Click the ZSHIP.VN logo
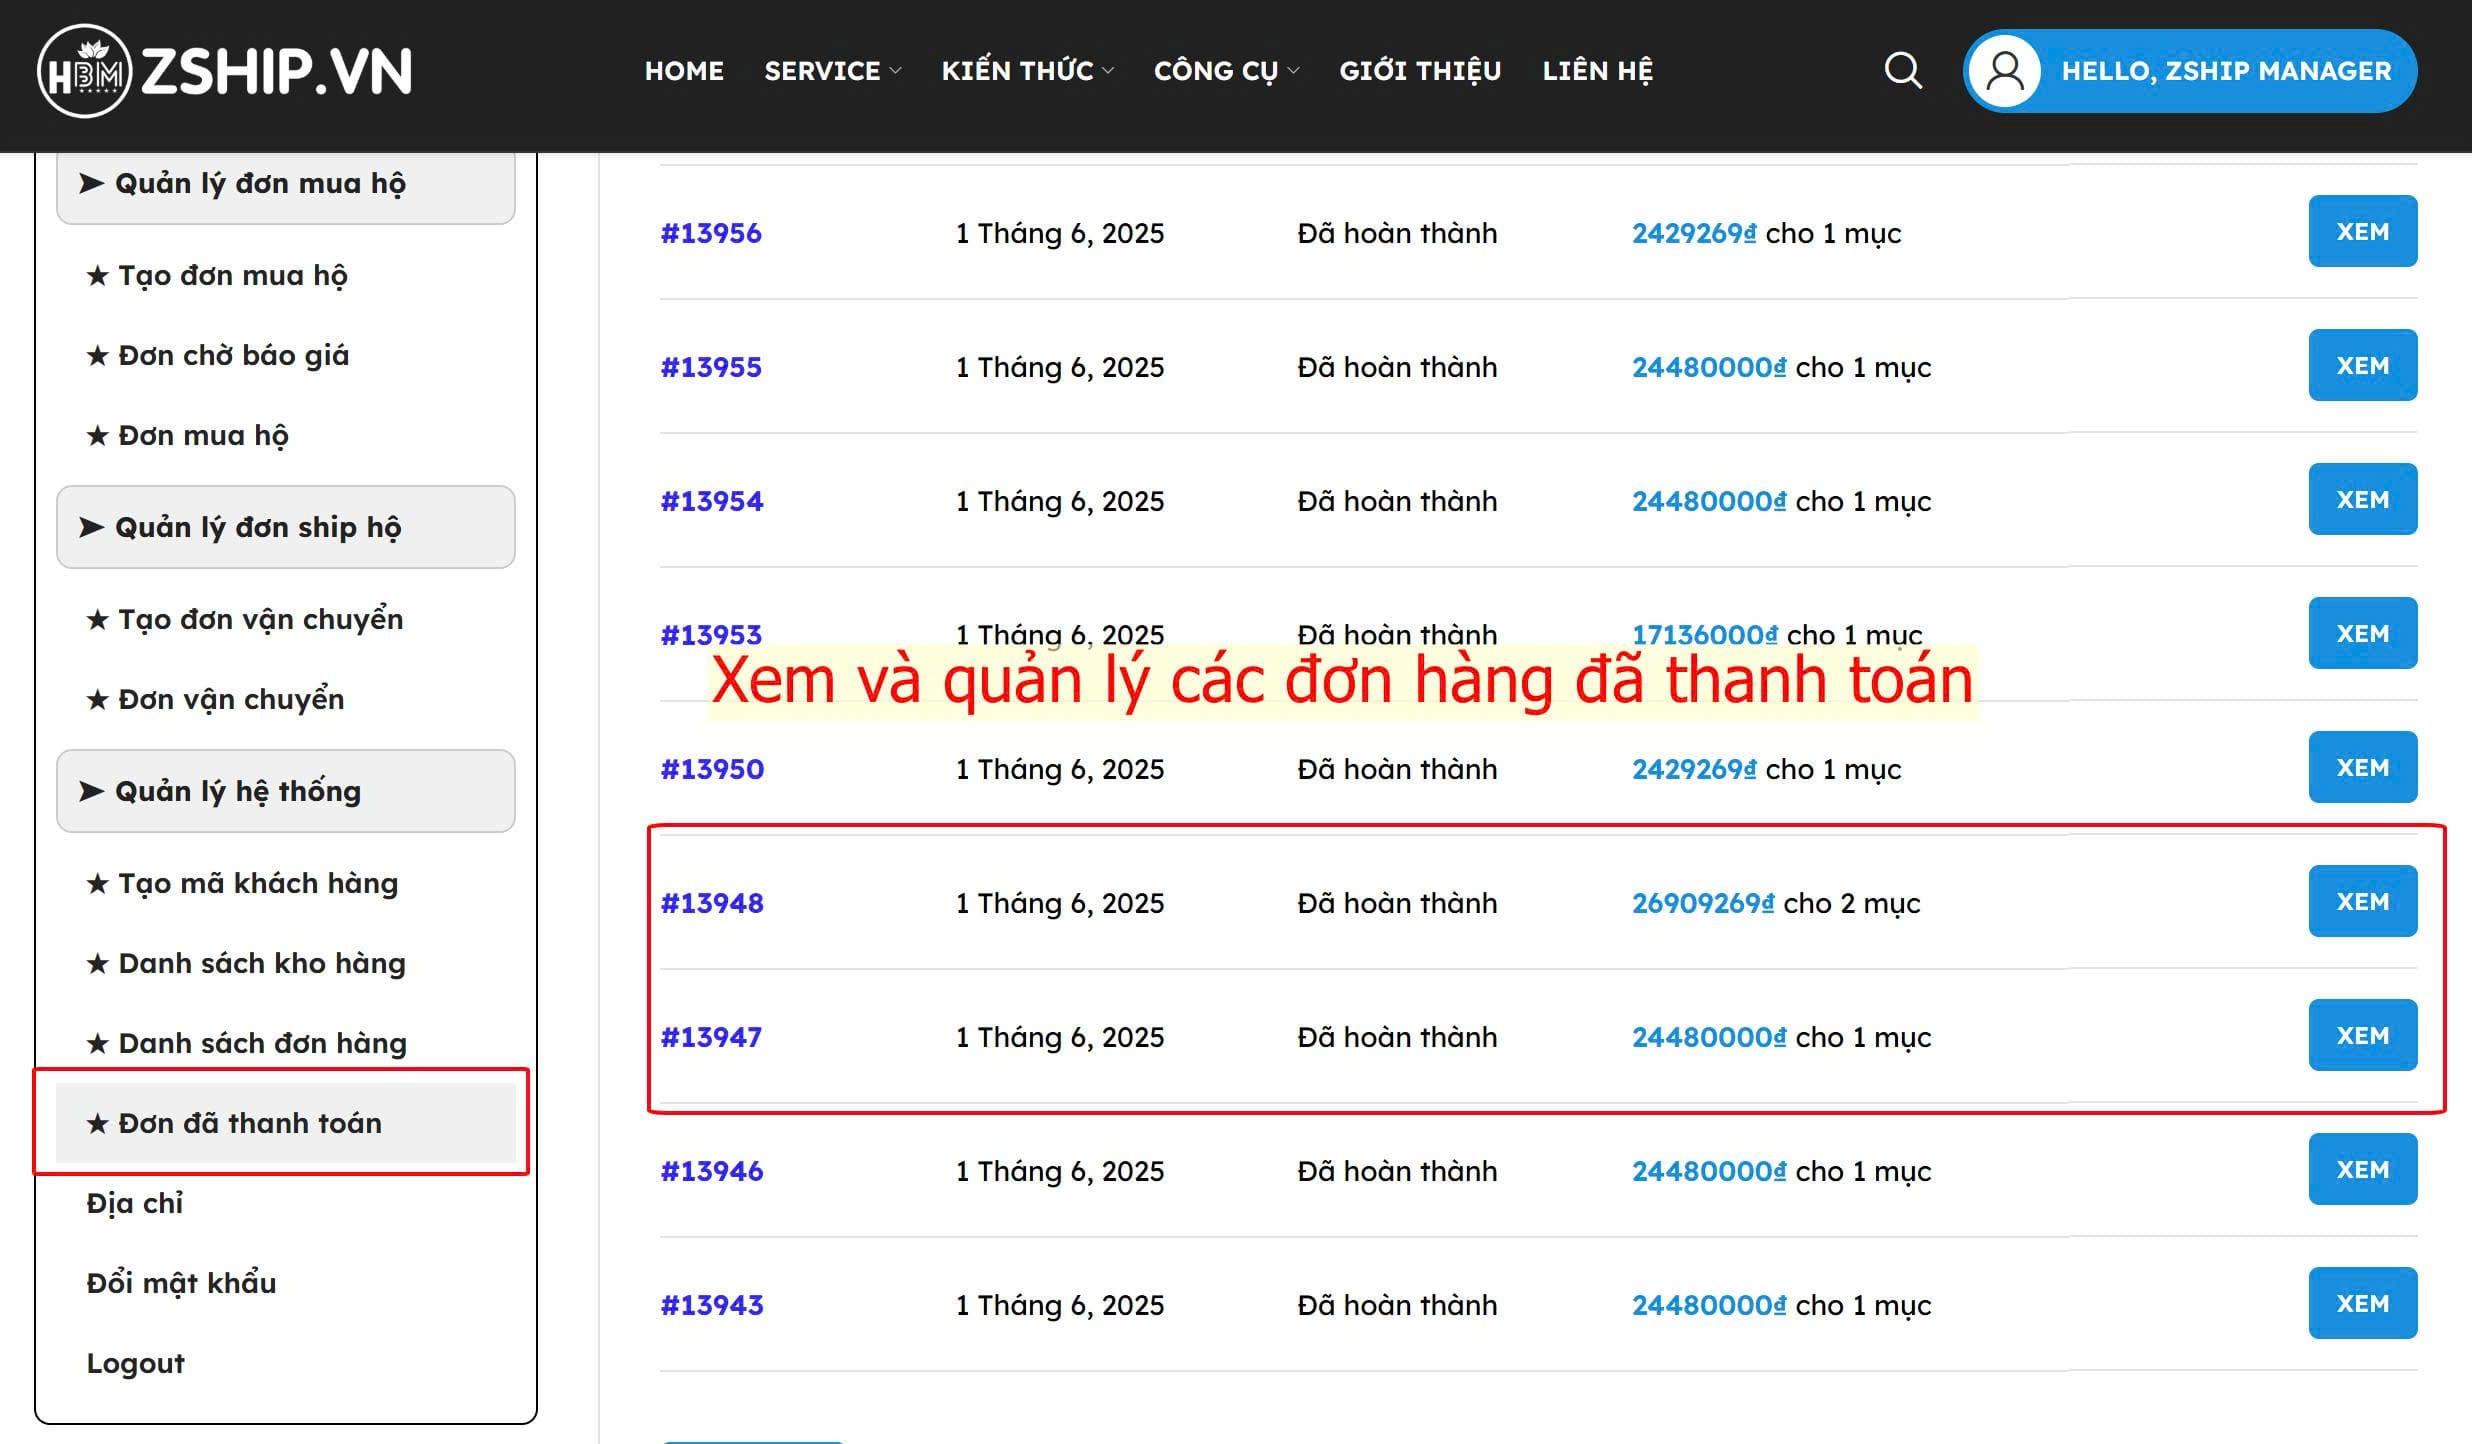The width and height of the screenshot is (2472, 1444). [225, 71]
